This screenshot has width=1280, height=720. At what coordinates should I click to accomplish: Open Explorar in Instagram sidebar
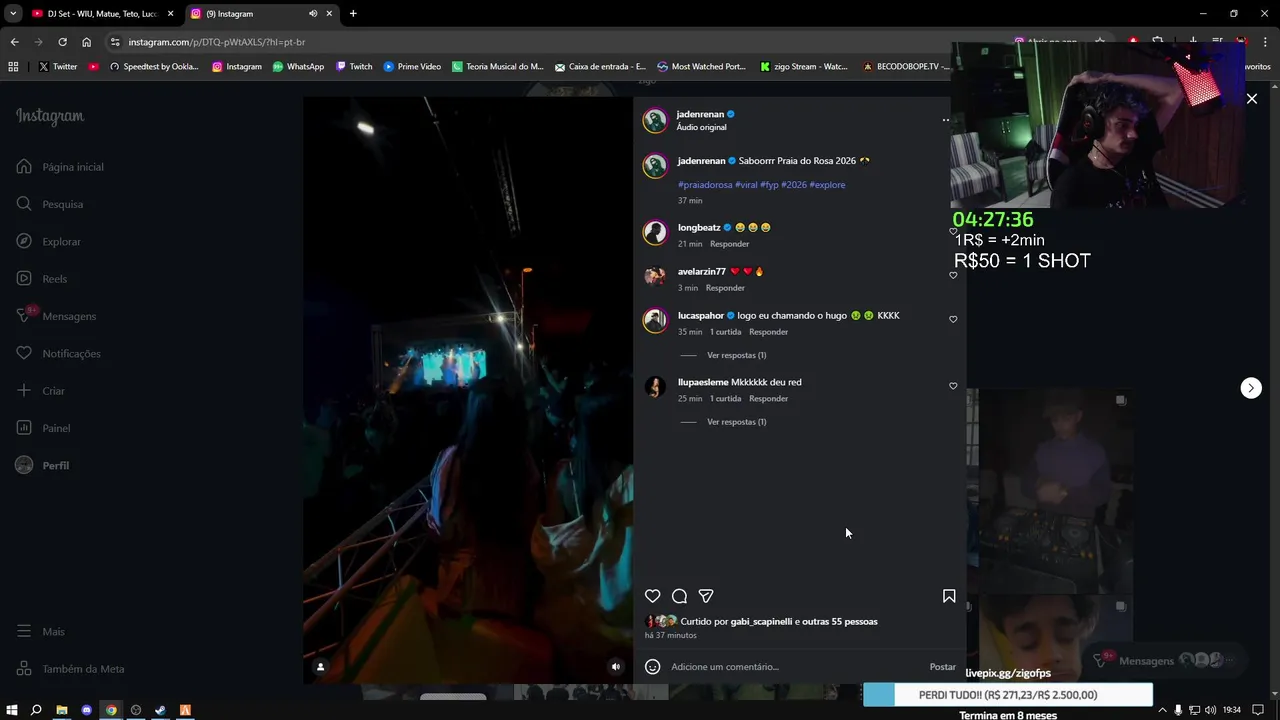50,242
